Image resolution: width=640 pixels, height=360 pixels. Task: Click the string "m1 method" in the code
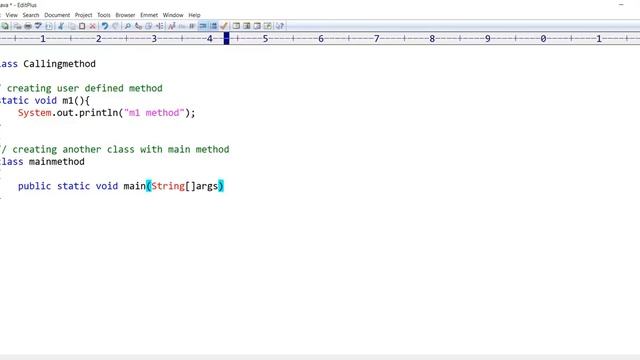click(x=154, y=113)
